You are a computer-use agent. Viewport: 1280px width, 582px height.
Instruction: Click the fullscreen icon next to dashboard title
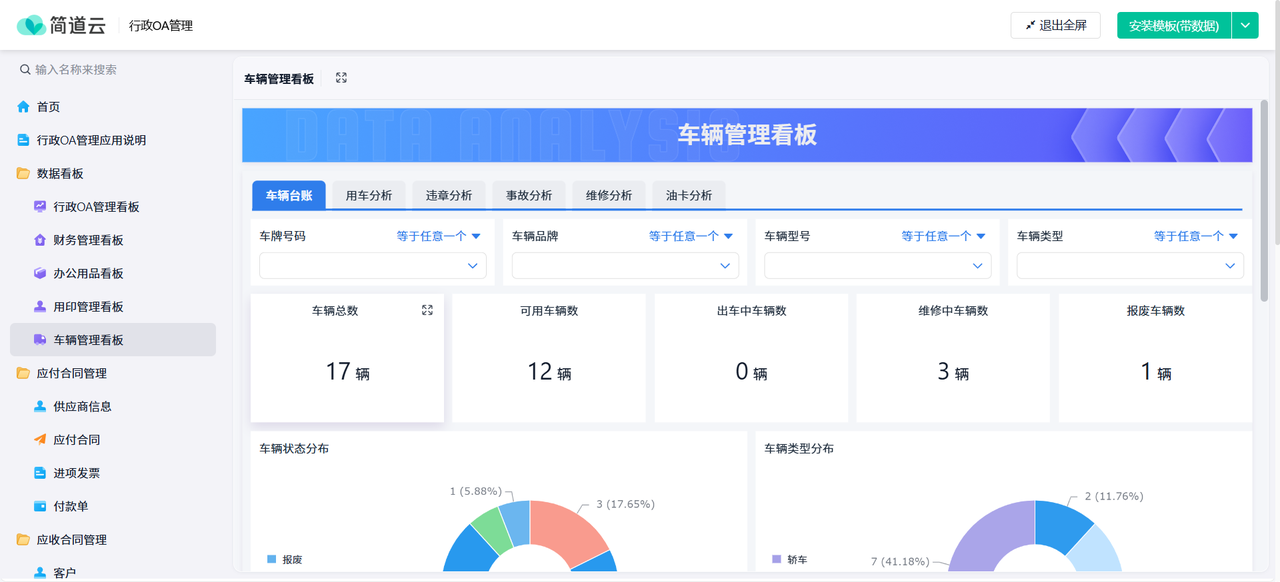341,78
